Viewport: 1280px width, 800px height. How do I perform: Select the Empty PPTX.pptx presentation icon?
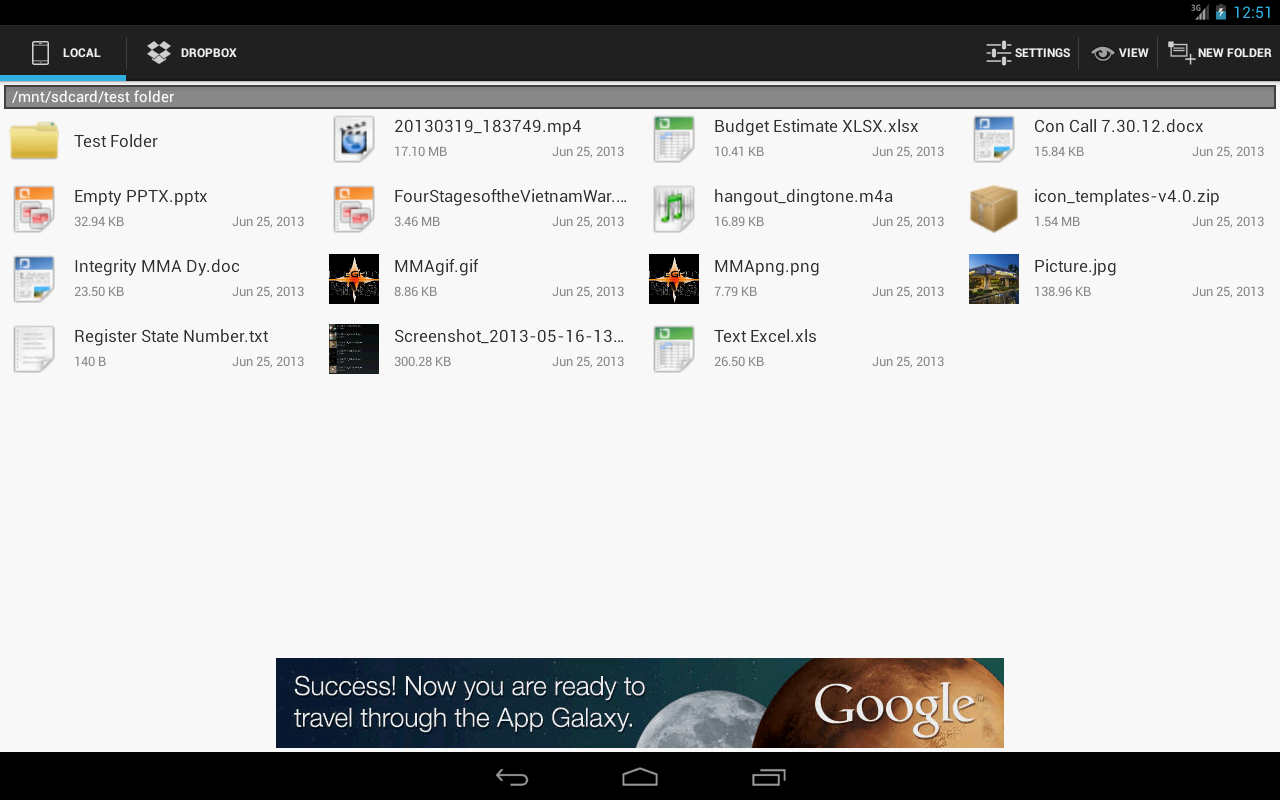pyautogui.click(x=34, y=209)
